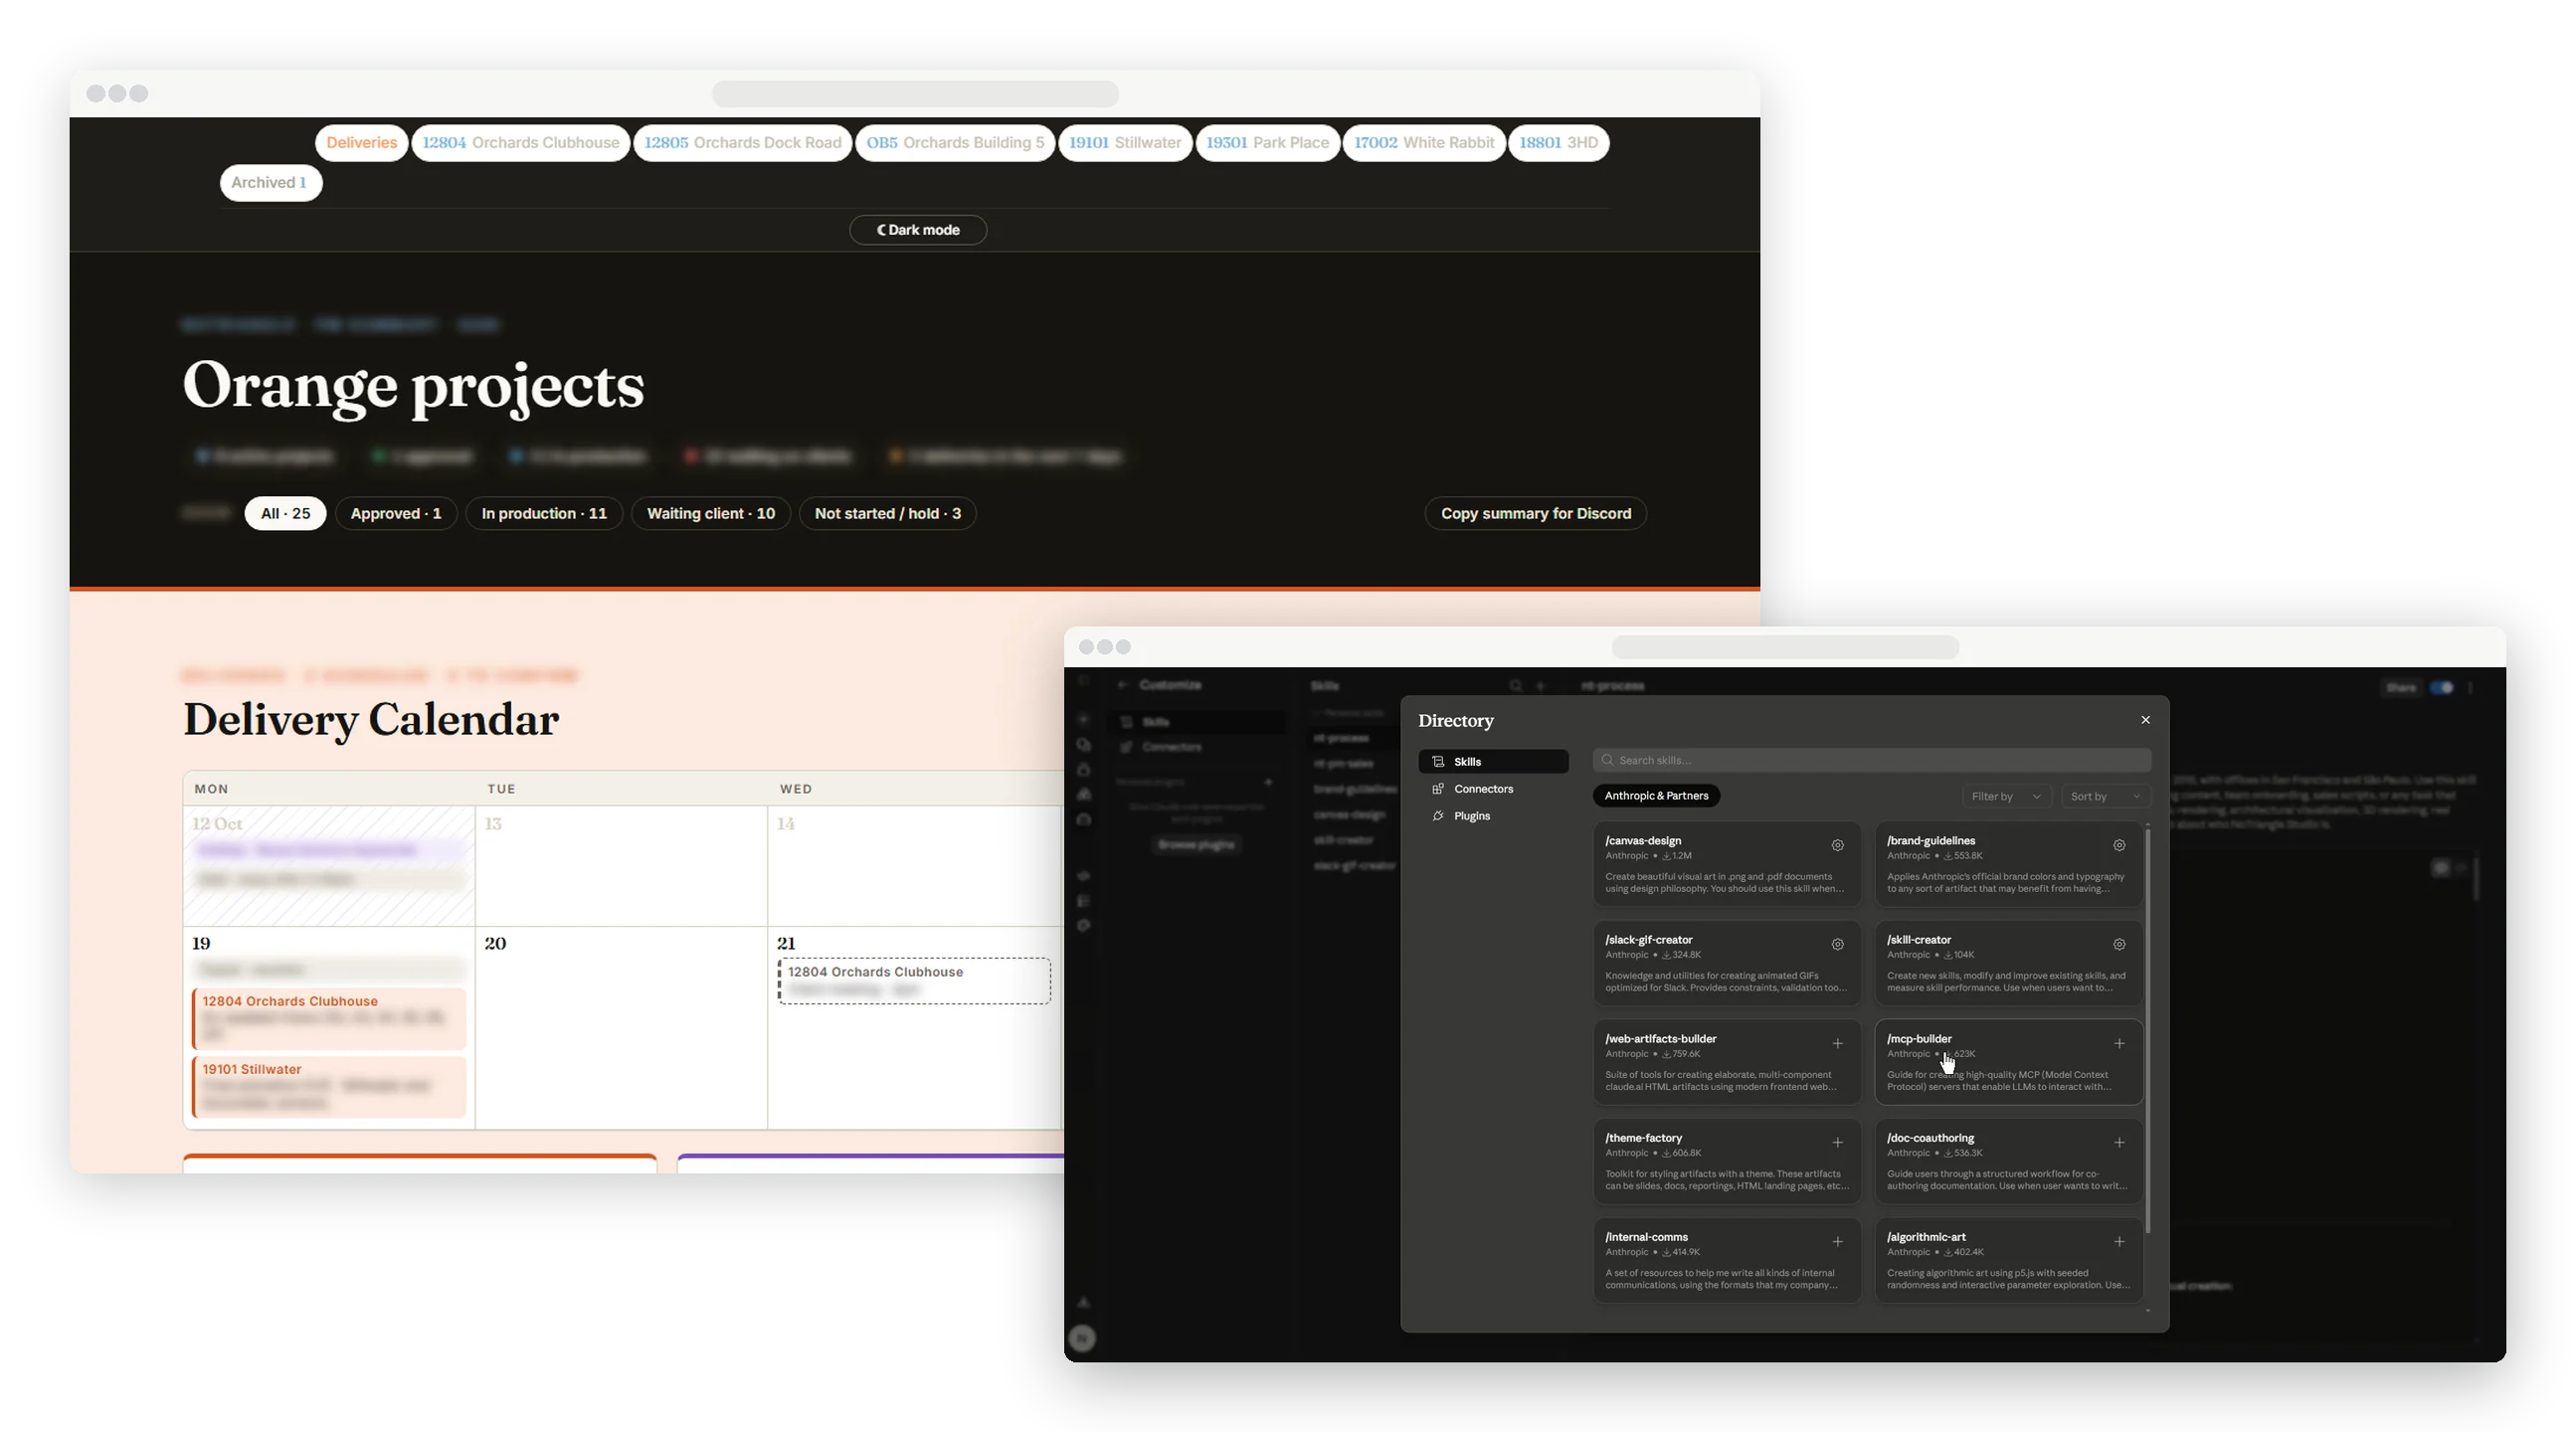Open the 12804 Orchards Clubhouse tab
Image resolution: width=2576 pixels, height=1432 pixels.
point(520,143)
